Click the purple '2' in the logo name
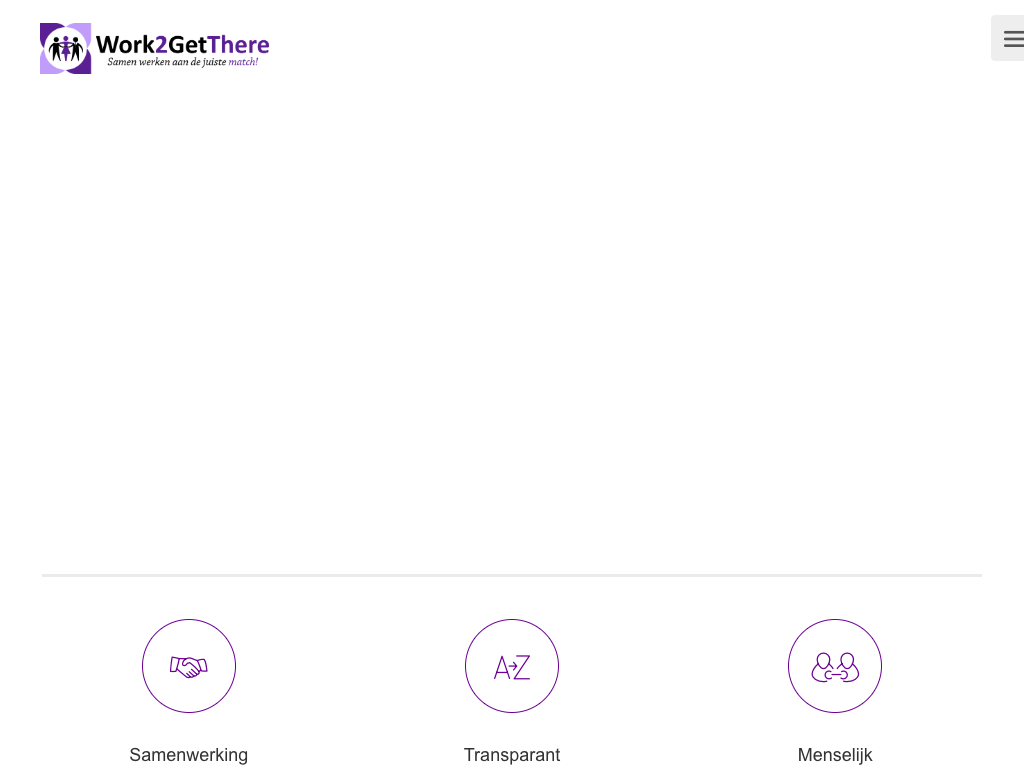Image resolution: width=1024 pixels, height=768 pixels. pos(161,44)
